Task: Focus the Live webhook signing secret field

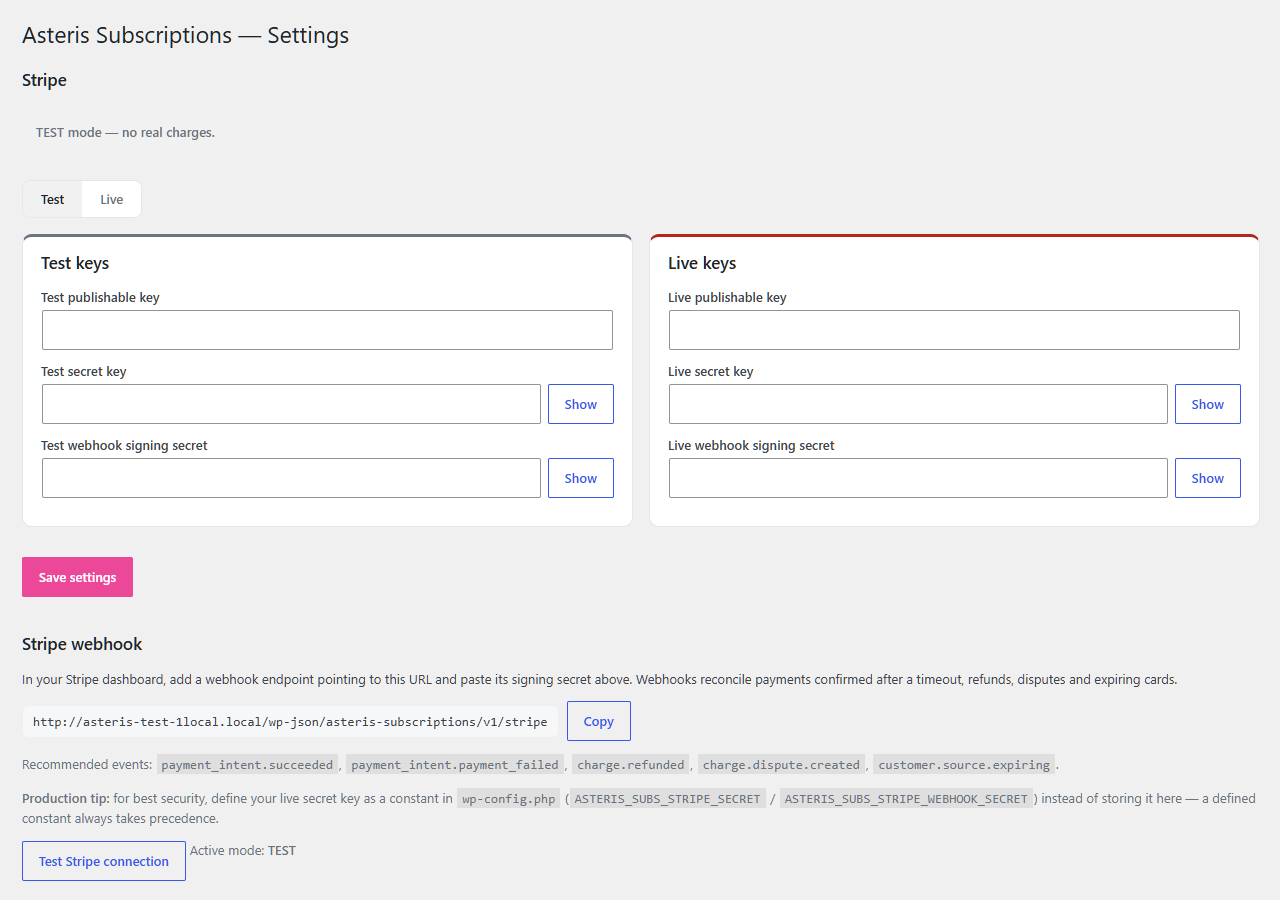Action: 918,478
